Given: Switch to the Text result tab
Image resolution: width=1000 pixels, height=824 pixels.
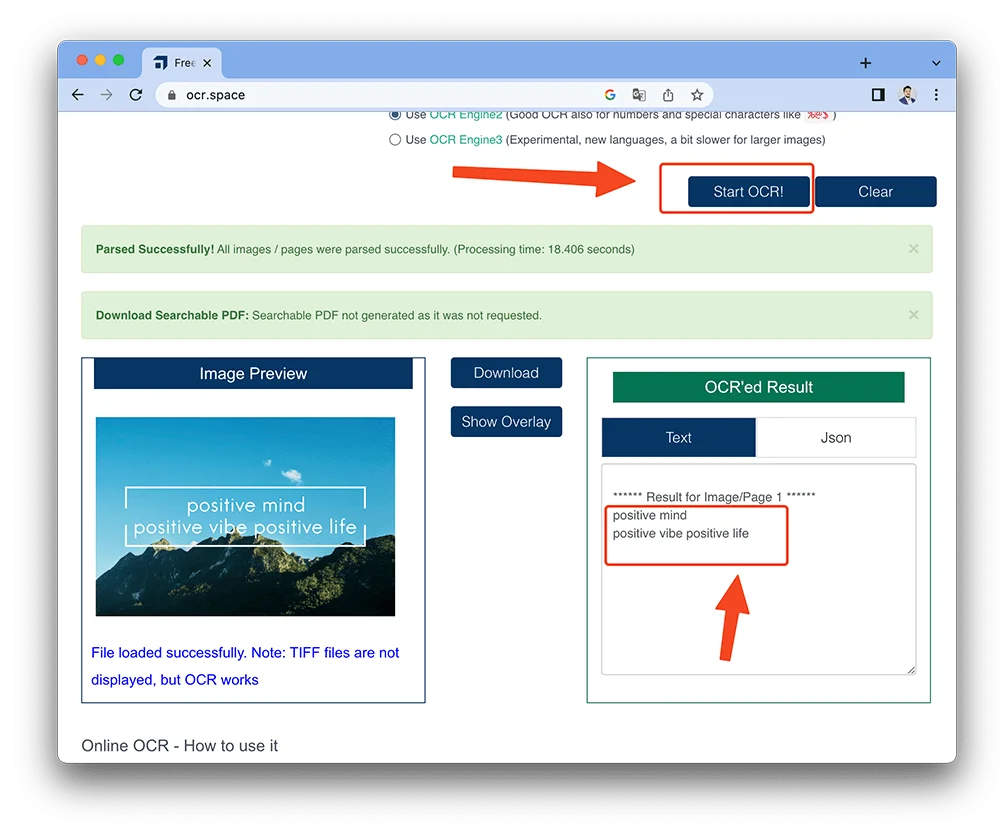Looking at the screenshot, I should click(x=679, y=438).
